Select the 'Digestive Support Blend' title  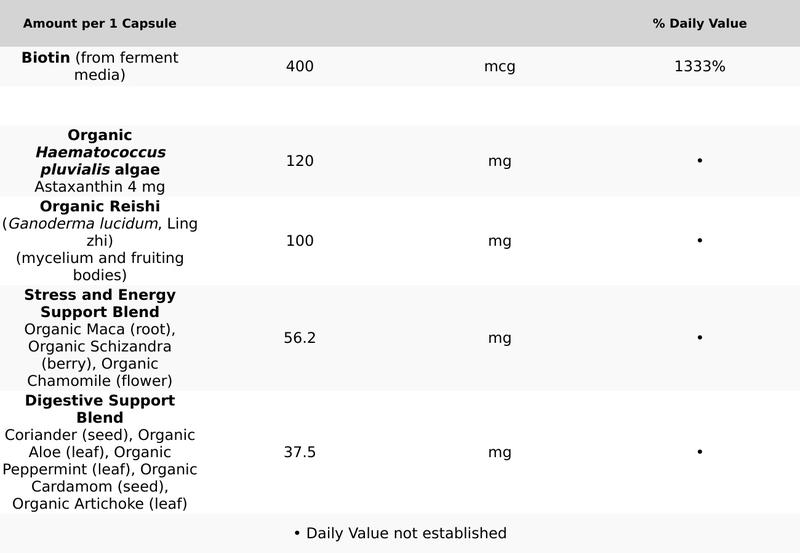point(100,408)
